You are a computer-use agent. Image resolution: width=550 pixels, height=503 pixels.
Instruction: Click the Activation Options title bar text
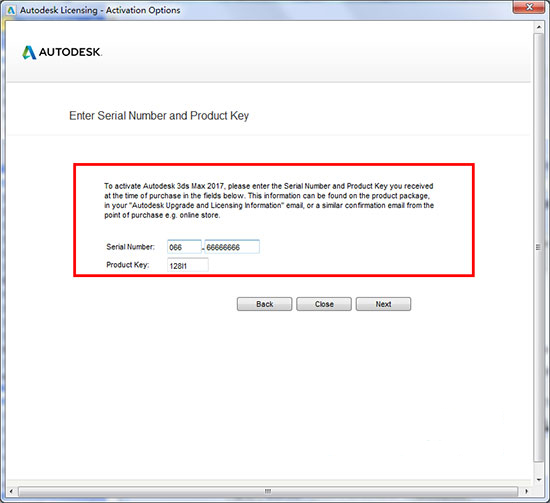(x=143, y=10)
